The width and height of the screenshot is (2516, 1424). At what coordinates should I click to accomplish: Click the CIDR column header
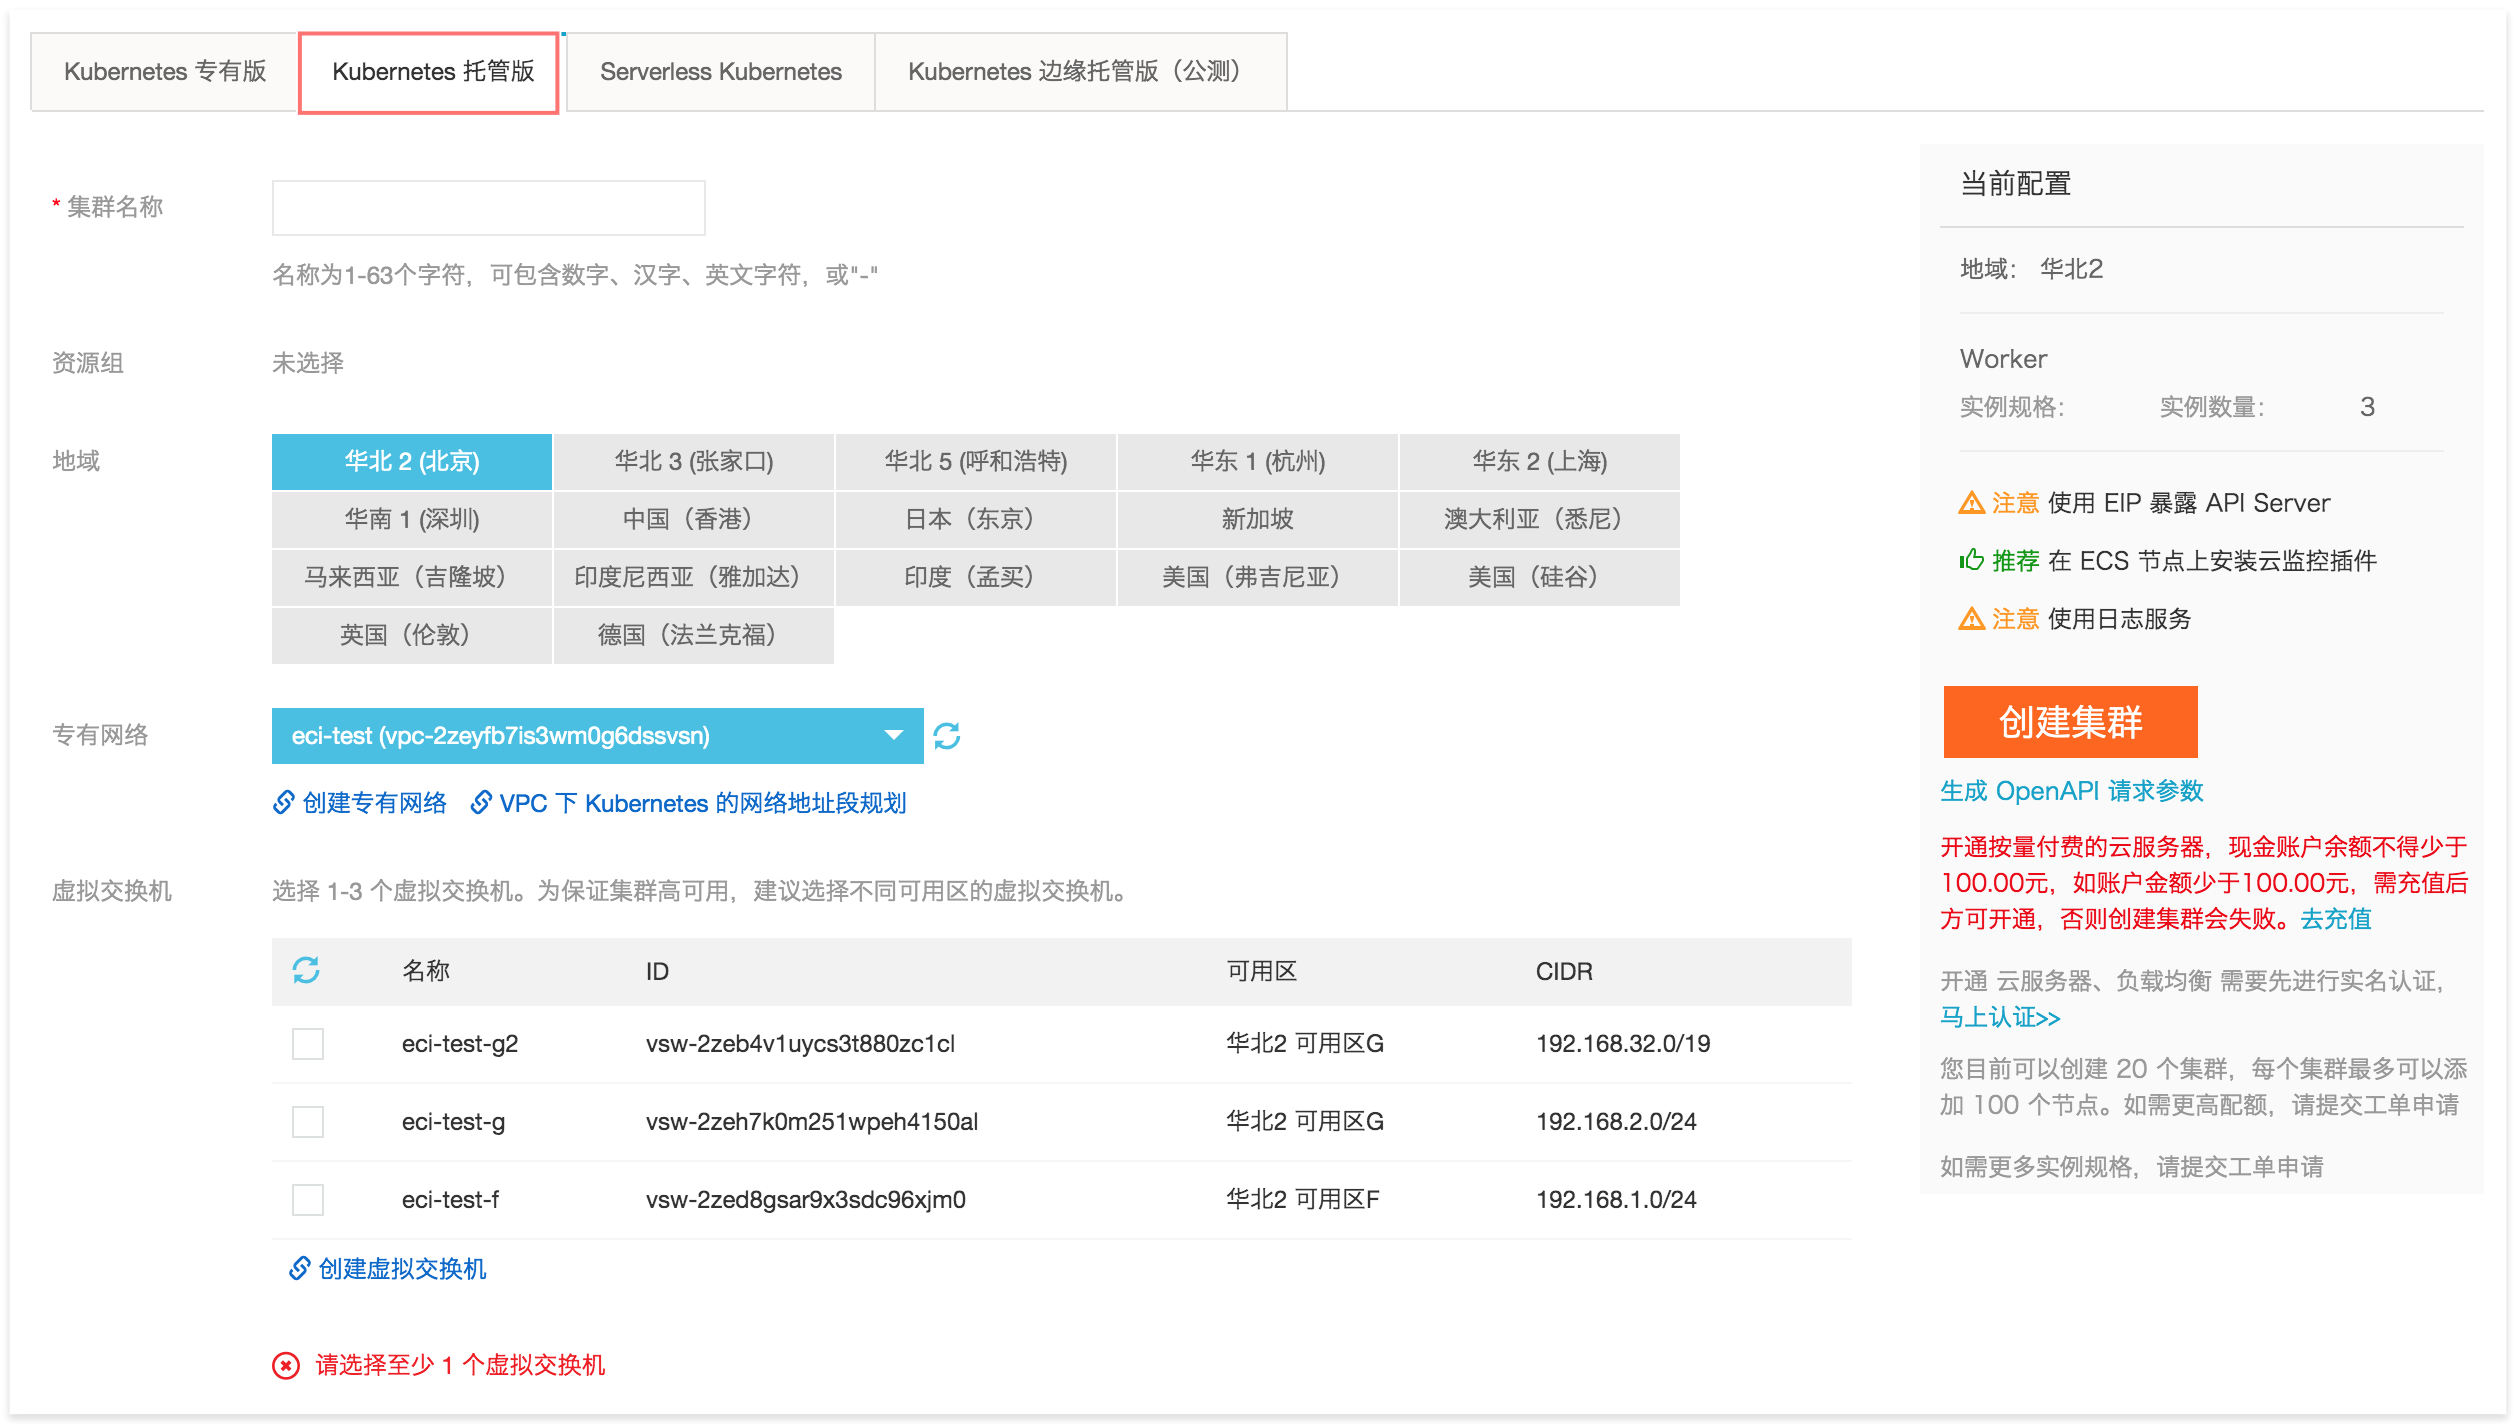click(1564, 971)
